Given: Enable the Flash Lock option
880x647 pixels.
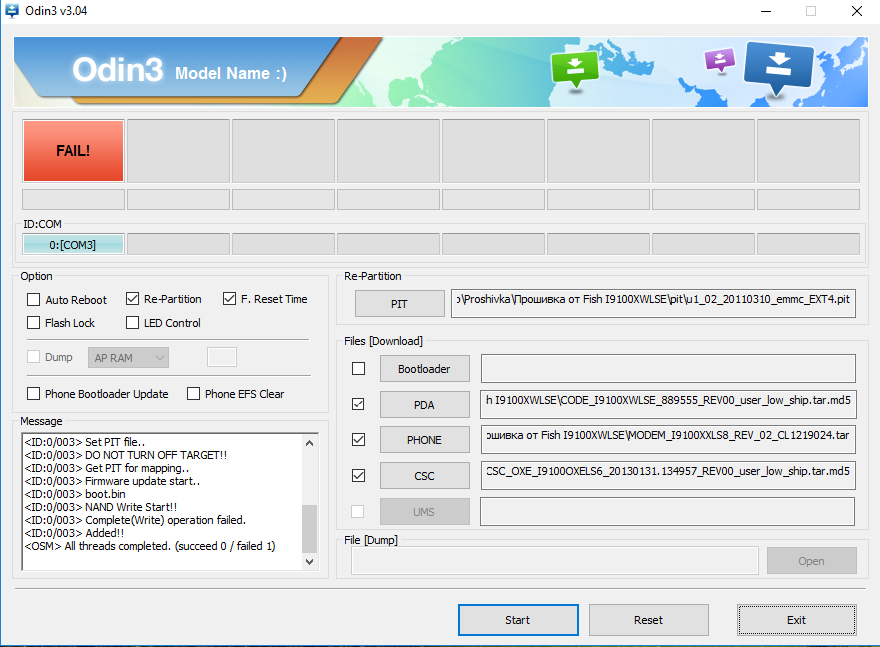Looking at the screenshot, I should [34, 323].
